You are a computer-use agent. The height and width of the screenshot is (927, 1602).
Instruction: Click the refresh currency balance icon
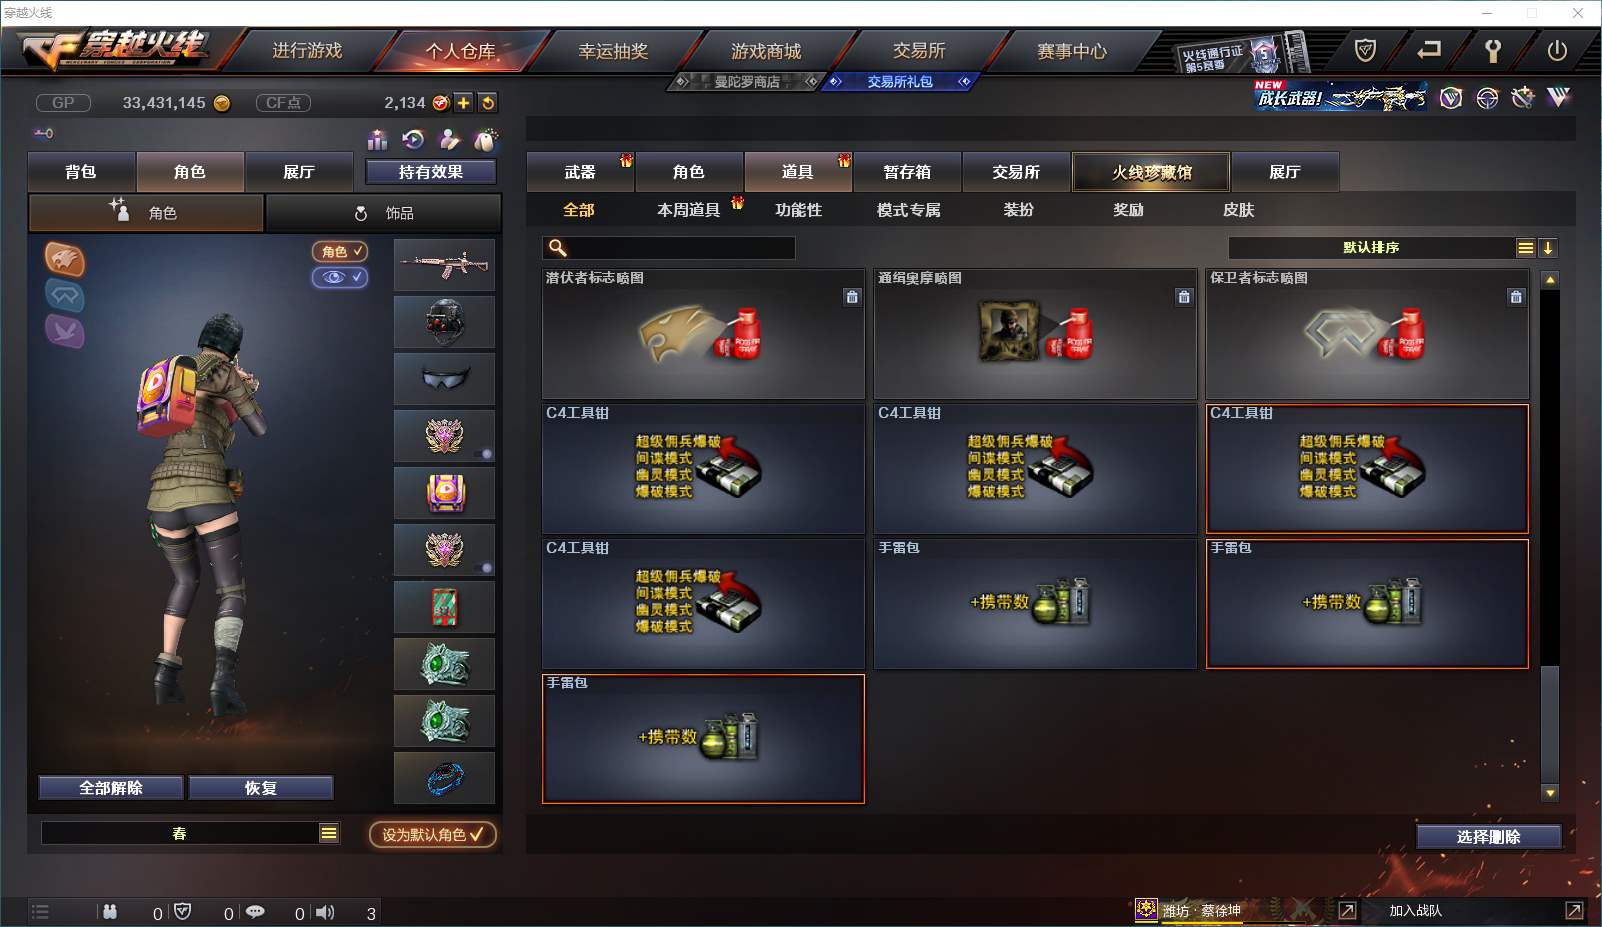tap(488, 103)
